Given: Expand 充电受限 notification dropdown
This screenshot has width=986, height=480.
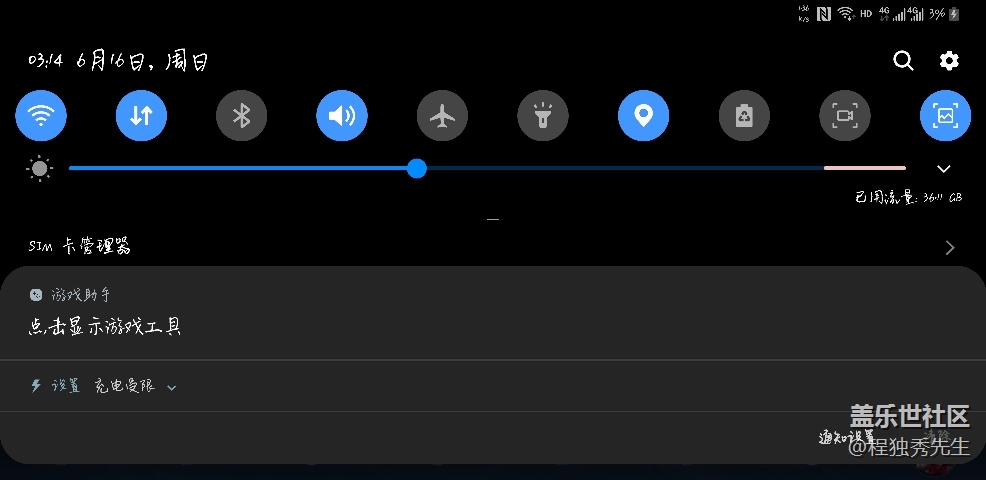Looking at the screenshot, I should [172, 388].
